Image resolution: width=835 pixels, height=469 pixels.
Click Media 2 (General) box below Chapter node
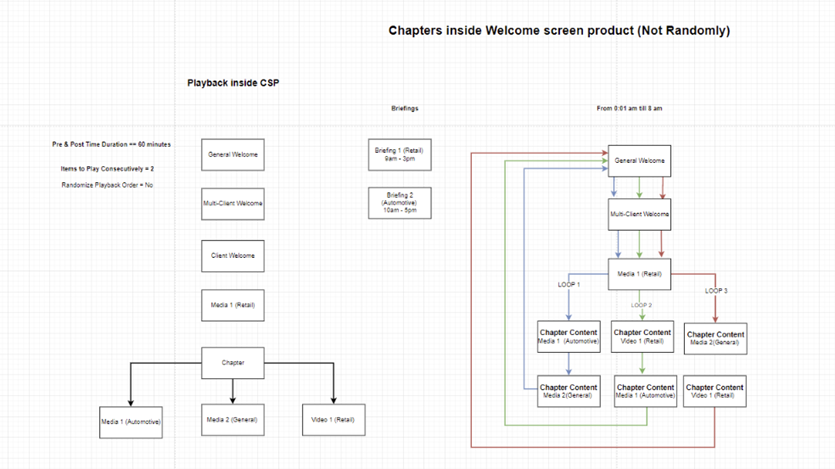pyautogui.click(x=232, y=419)
